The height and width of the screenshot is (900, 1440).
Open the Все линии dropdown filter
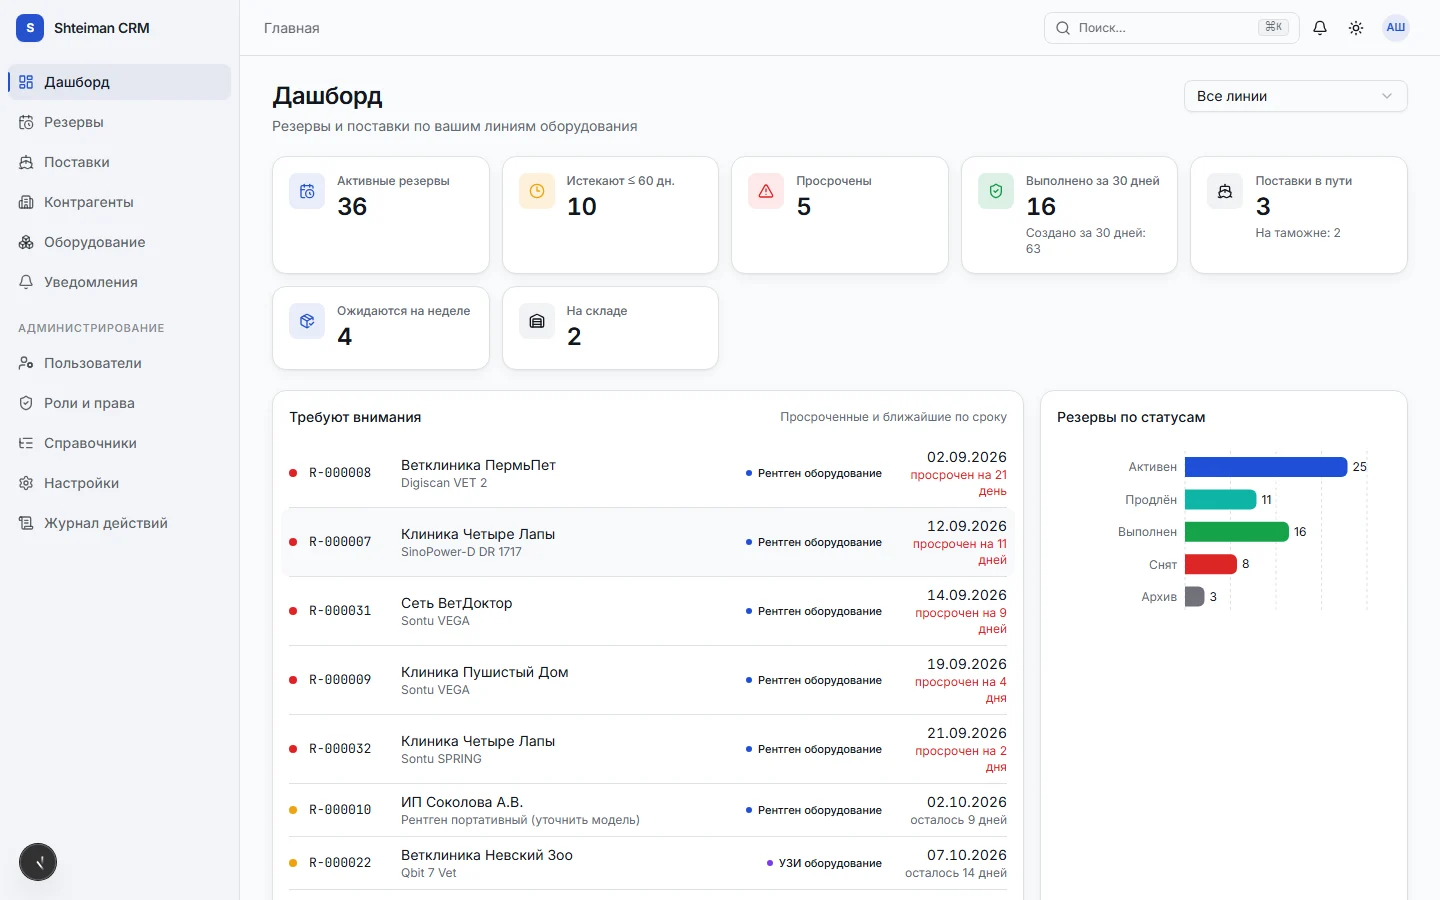pyautogui.click(x=1295, y=96)
